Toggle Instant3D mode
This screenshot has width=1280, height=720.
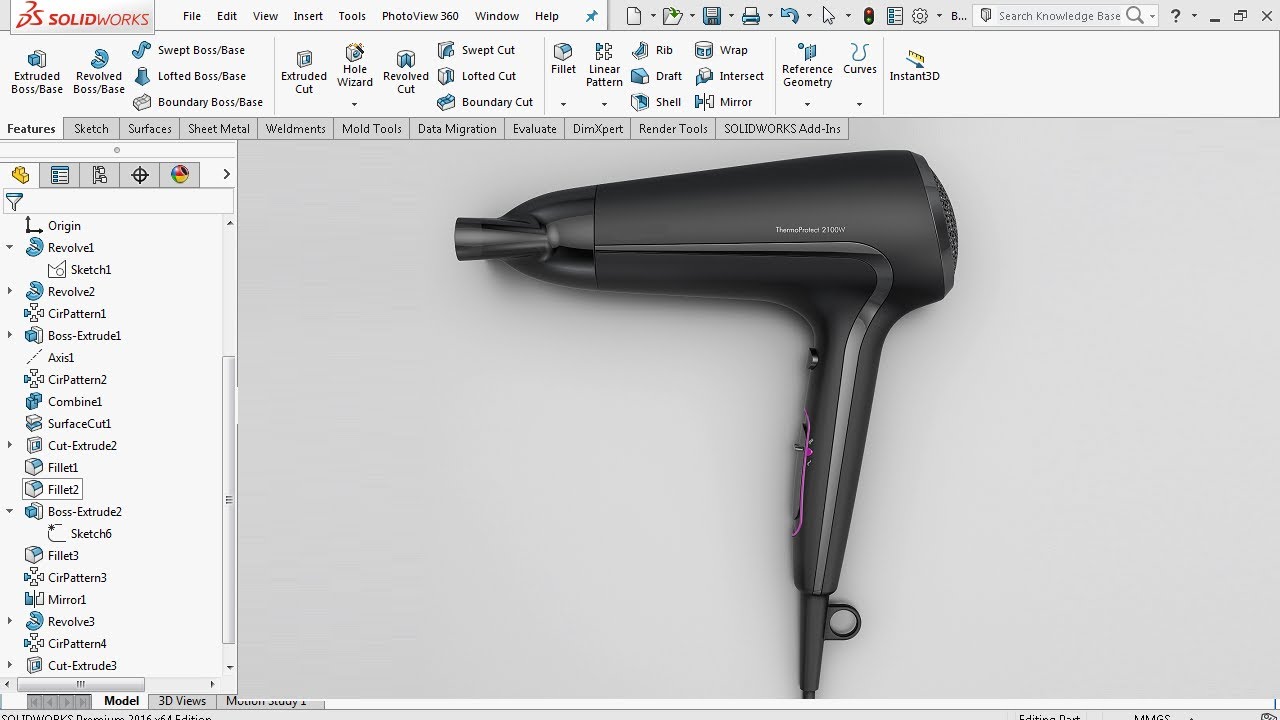[914, 65]
